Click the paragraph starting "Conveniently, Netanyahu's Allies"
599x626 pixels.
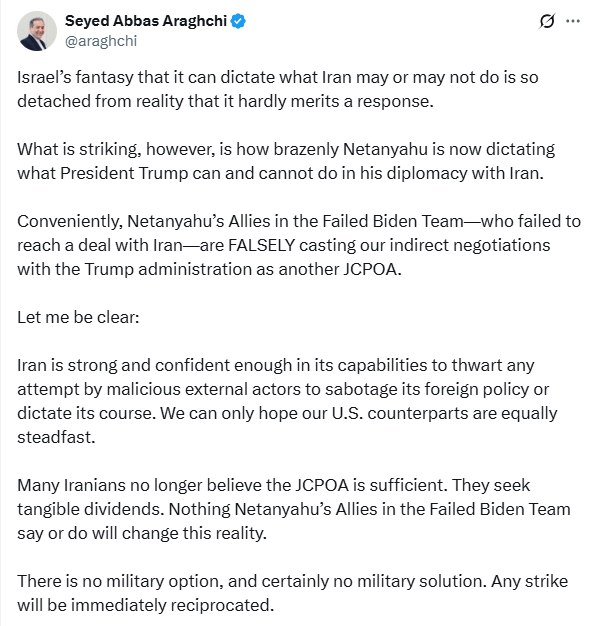click(299, 245)
